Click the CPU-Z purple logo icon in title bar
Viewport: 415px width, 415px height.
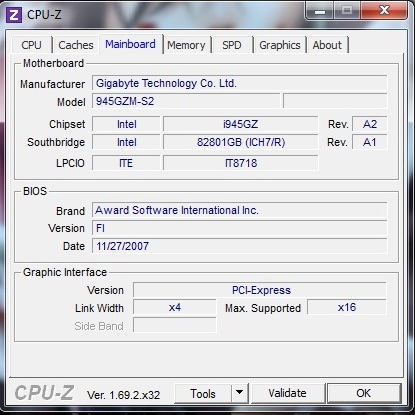click(x=14, y=15)
